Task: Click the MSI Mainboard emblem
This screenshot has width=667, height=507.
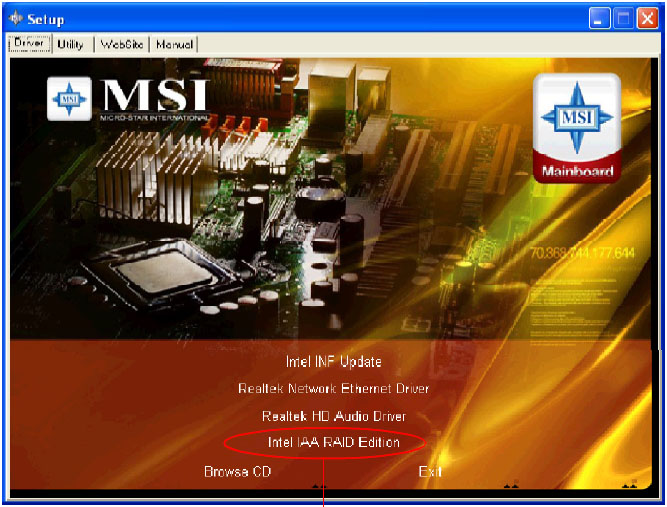Action: pos(577,128)
